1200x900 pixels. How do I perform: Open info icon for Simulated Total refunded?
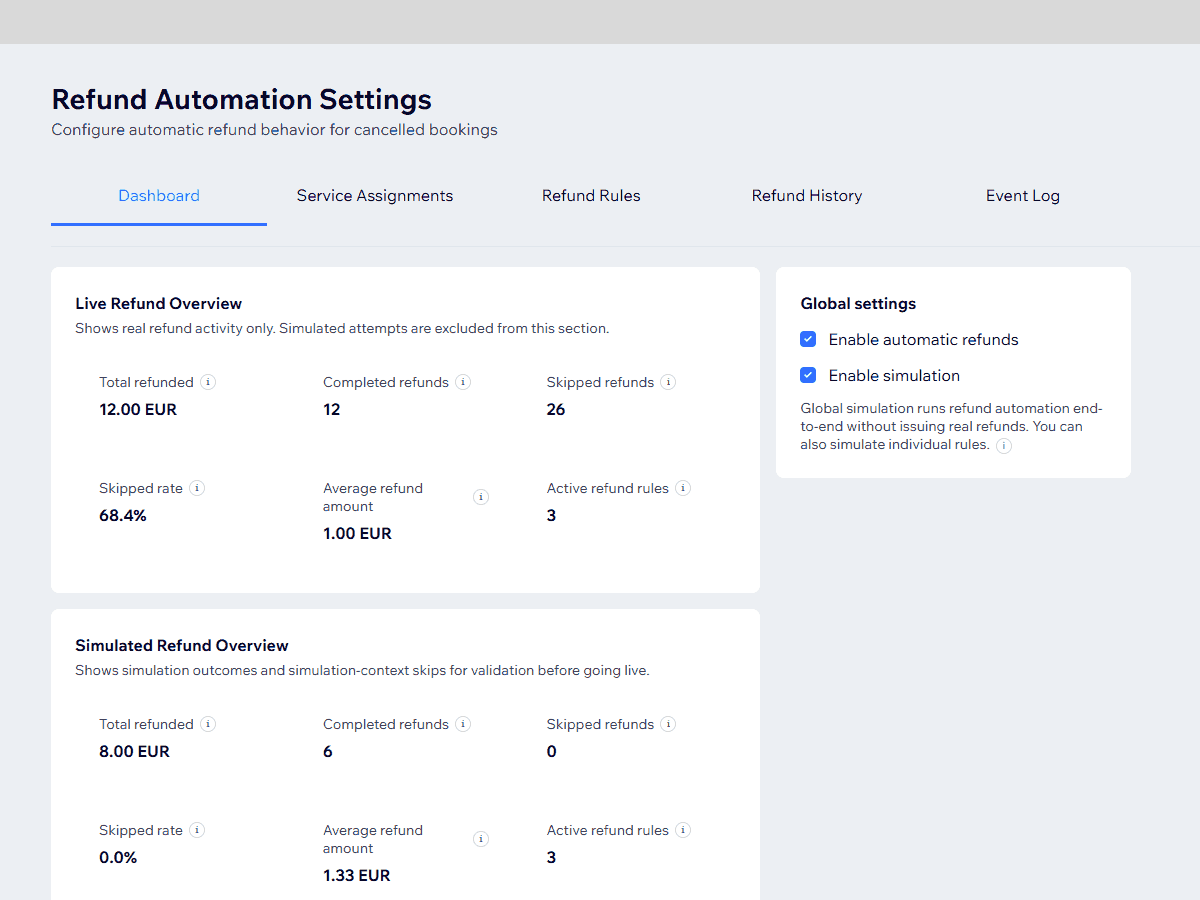coord(208,724)
